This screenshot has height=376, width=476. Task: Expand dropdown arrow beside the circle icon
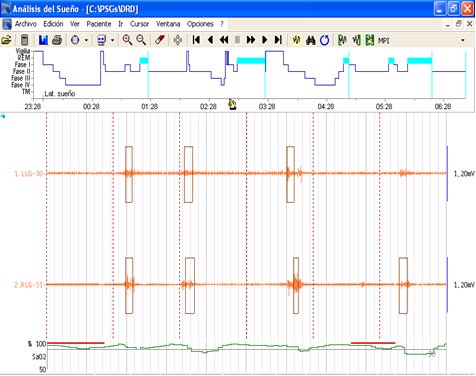tap(86, 40)
